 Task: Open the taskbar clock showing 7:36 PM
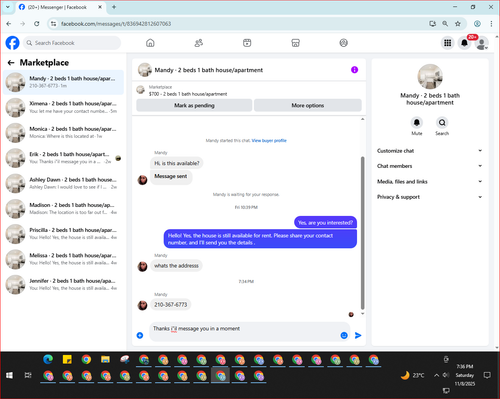pos(465,375)
